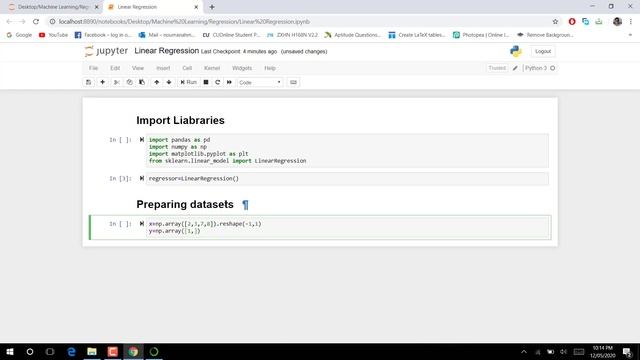
Task: Click the taskbar volume icon
Action: pos(564,352)
